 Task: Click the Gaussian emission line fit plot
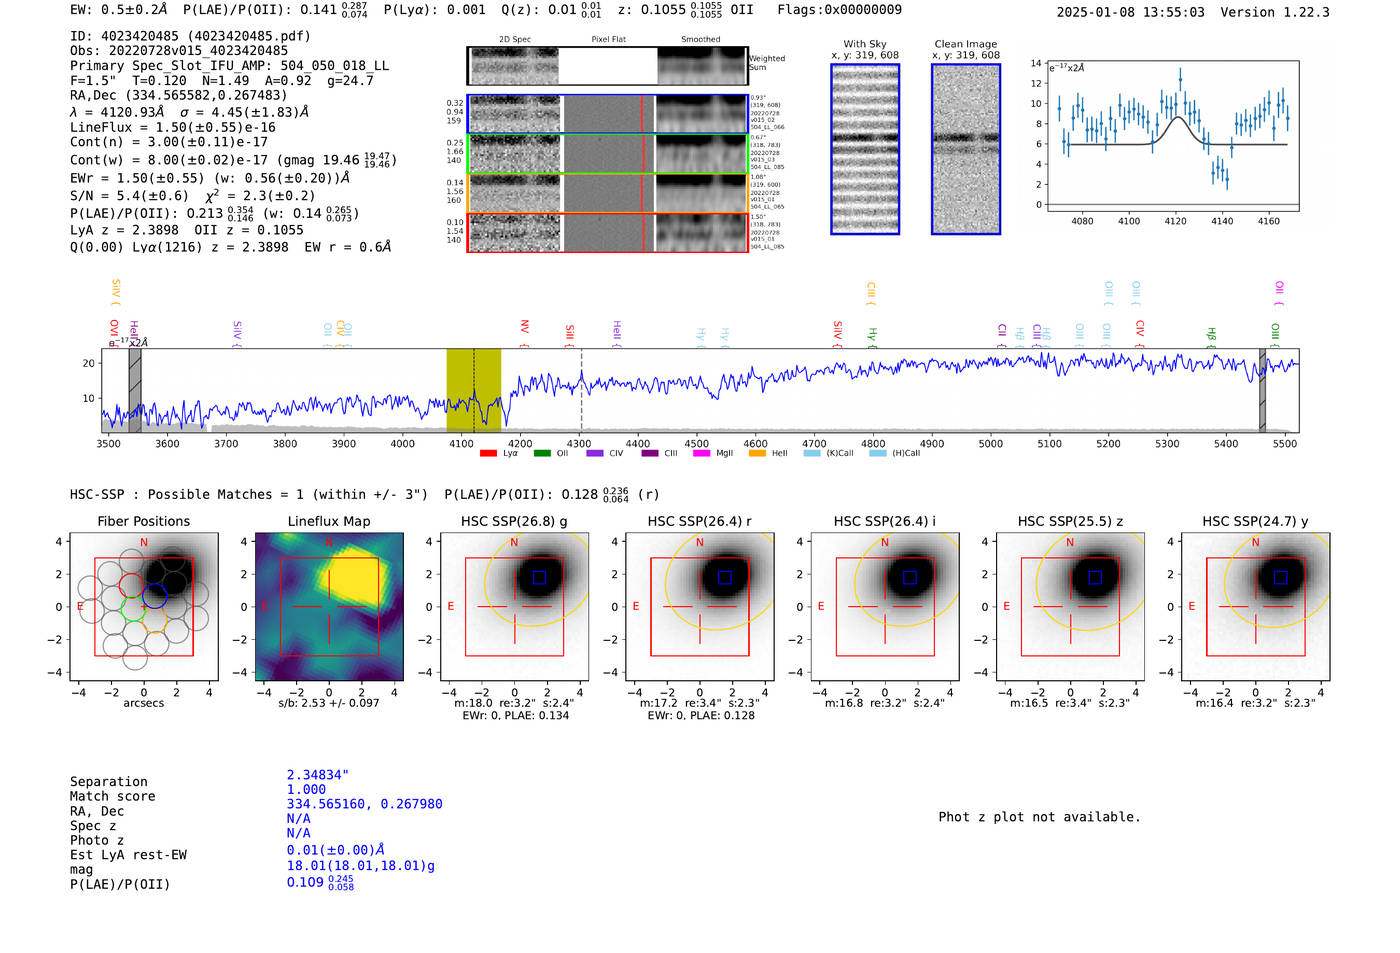[x=1172, y=136]
